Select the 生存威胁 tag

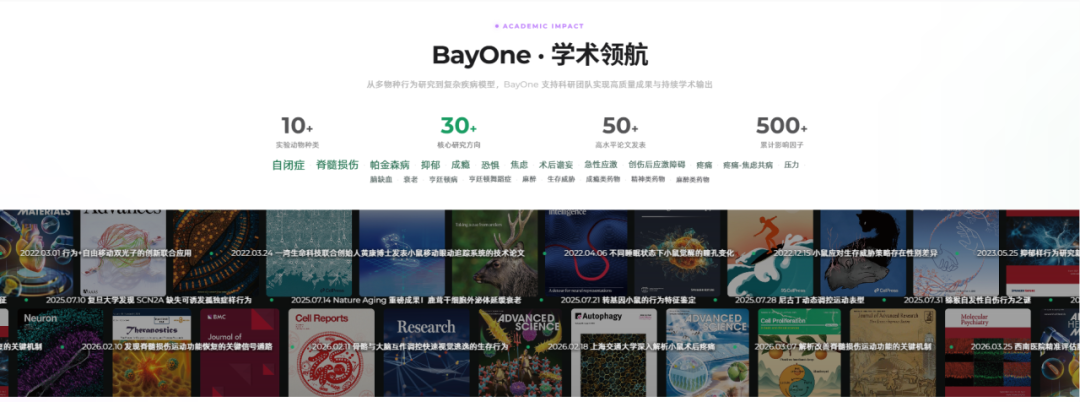point(561,180)
